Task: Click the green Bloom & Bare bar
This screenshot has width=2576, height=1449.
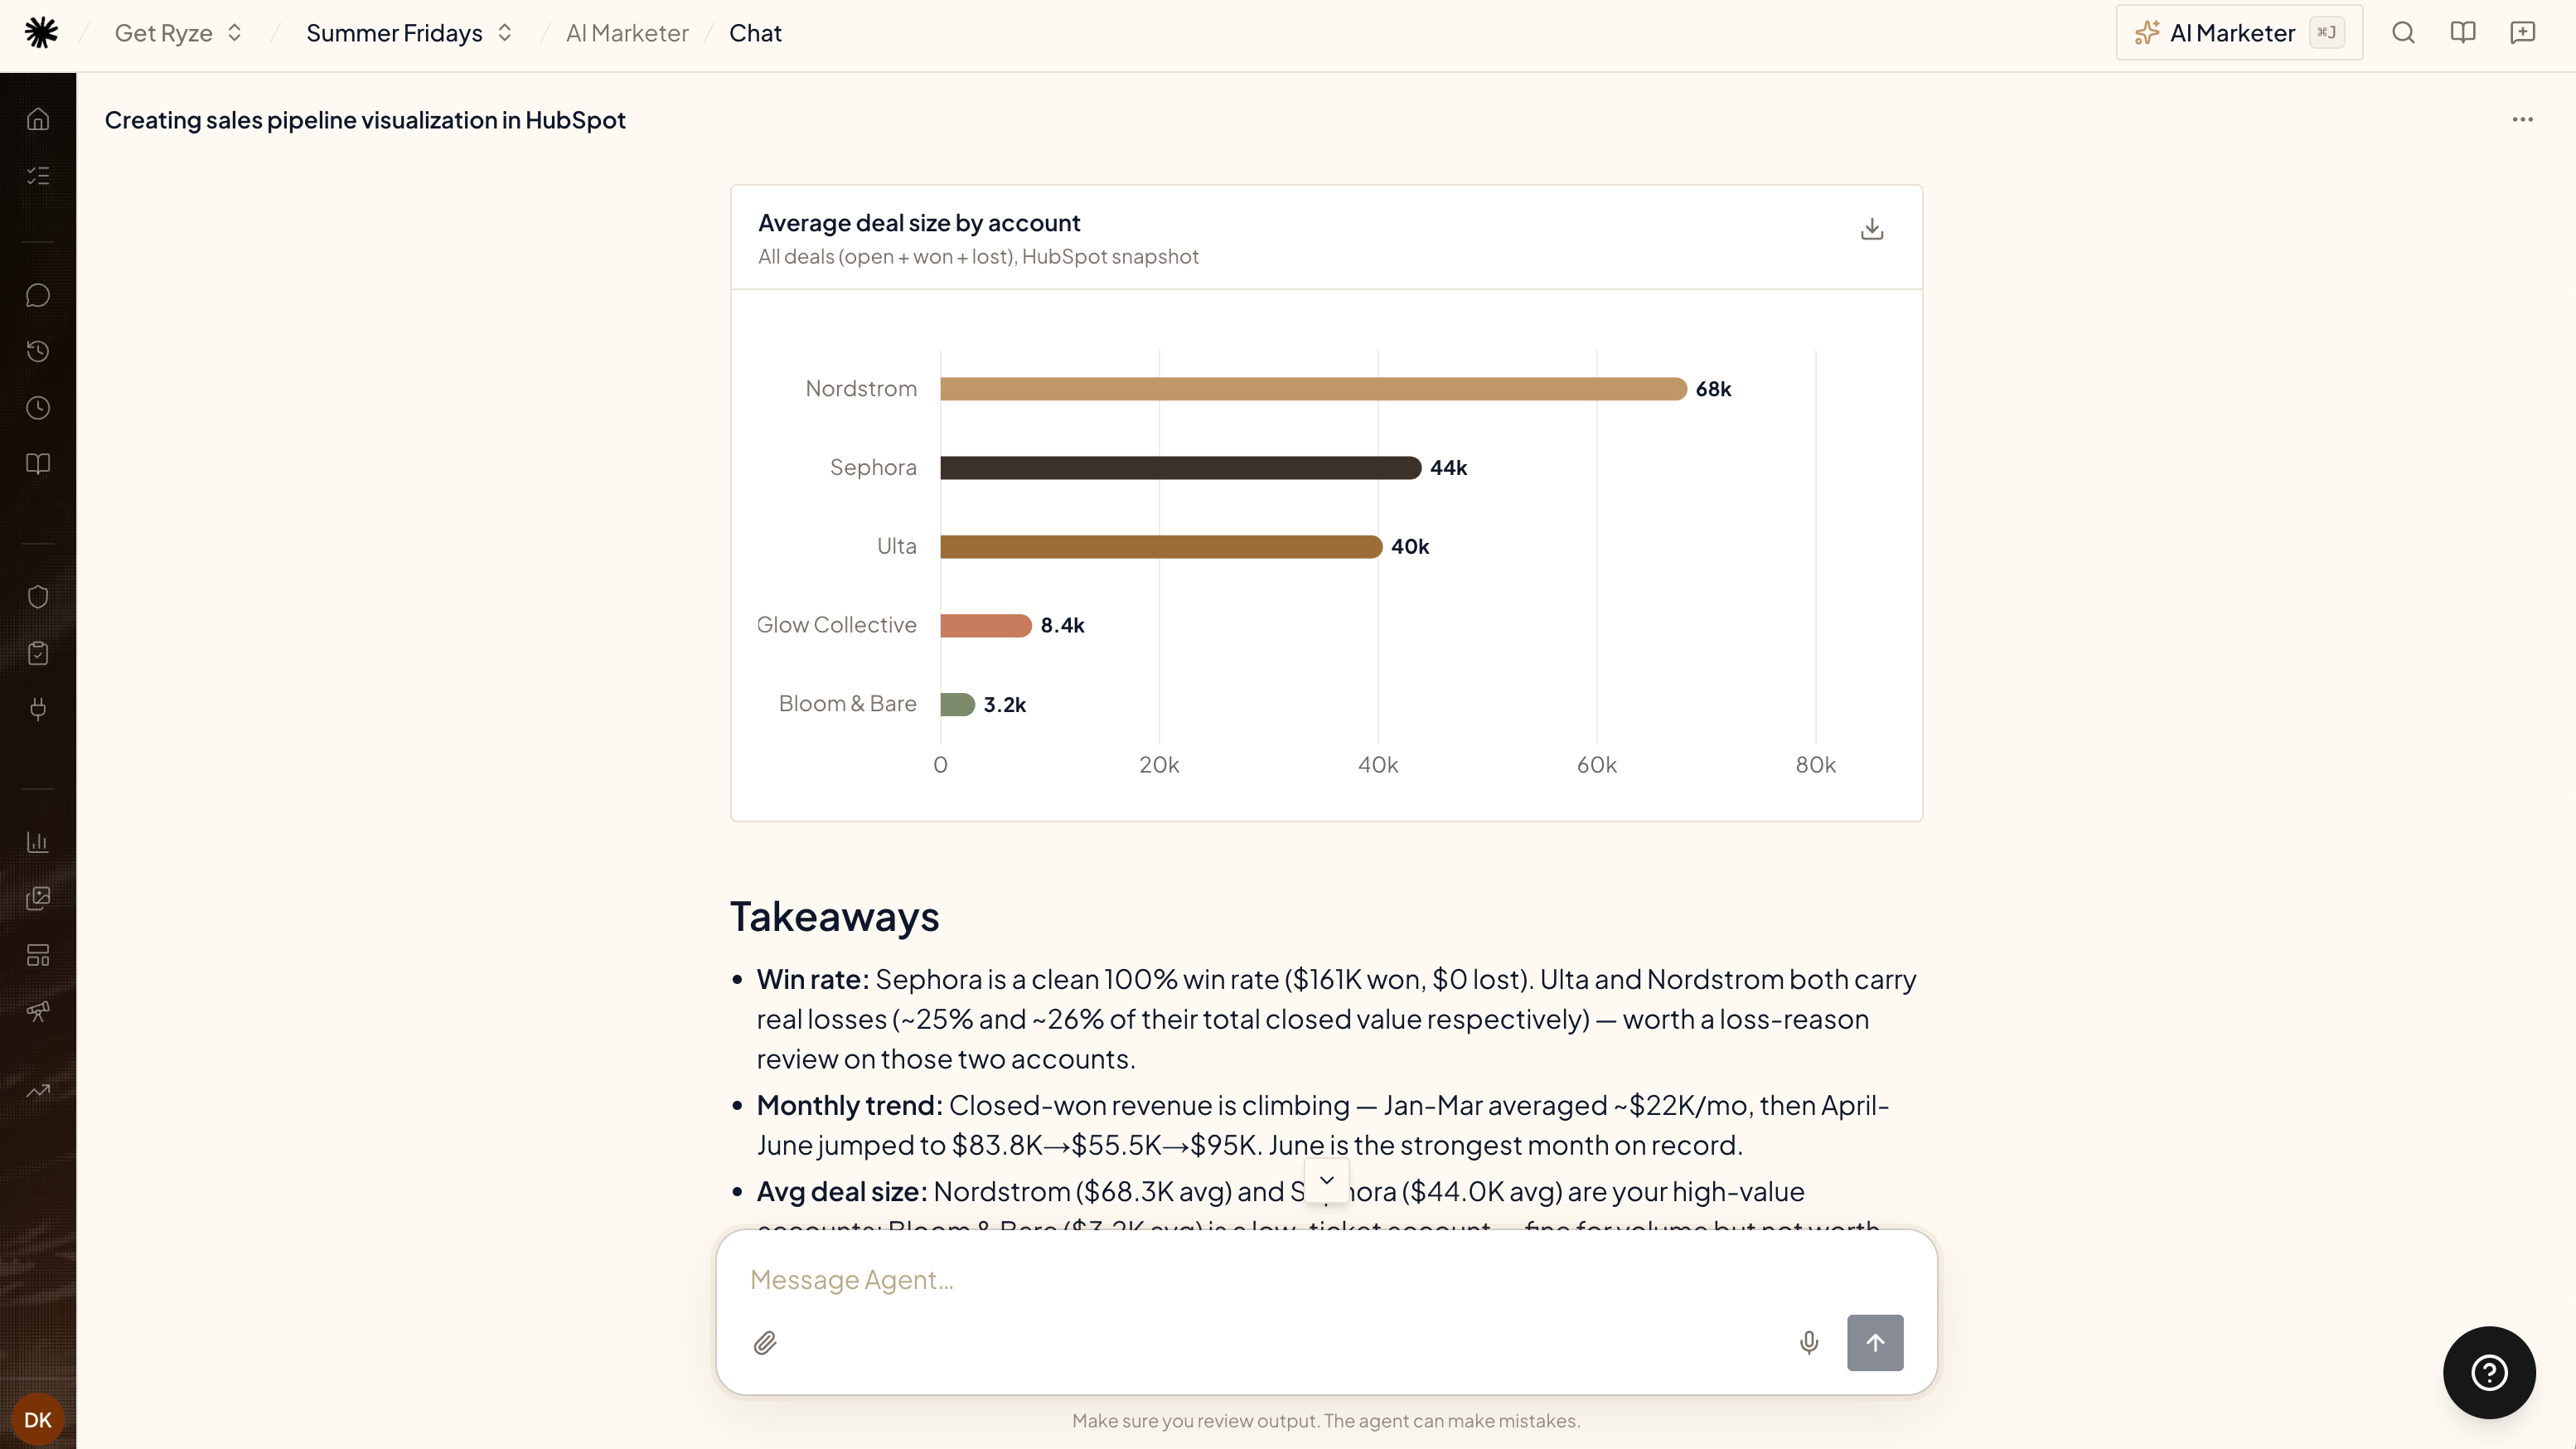Action: point(957,704)
